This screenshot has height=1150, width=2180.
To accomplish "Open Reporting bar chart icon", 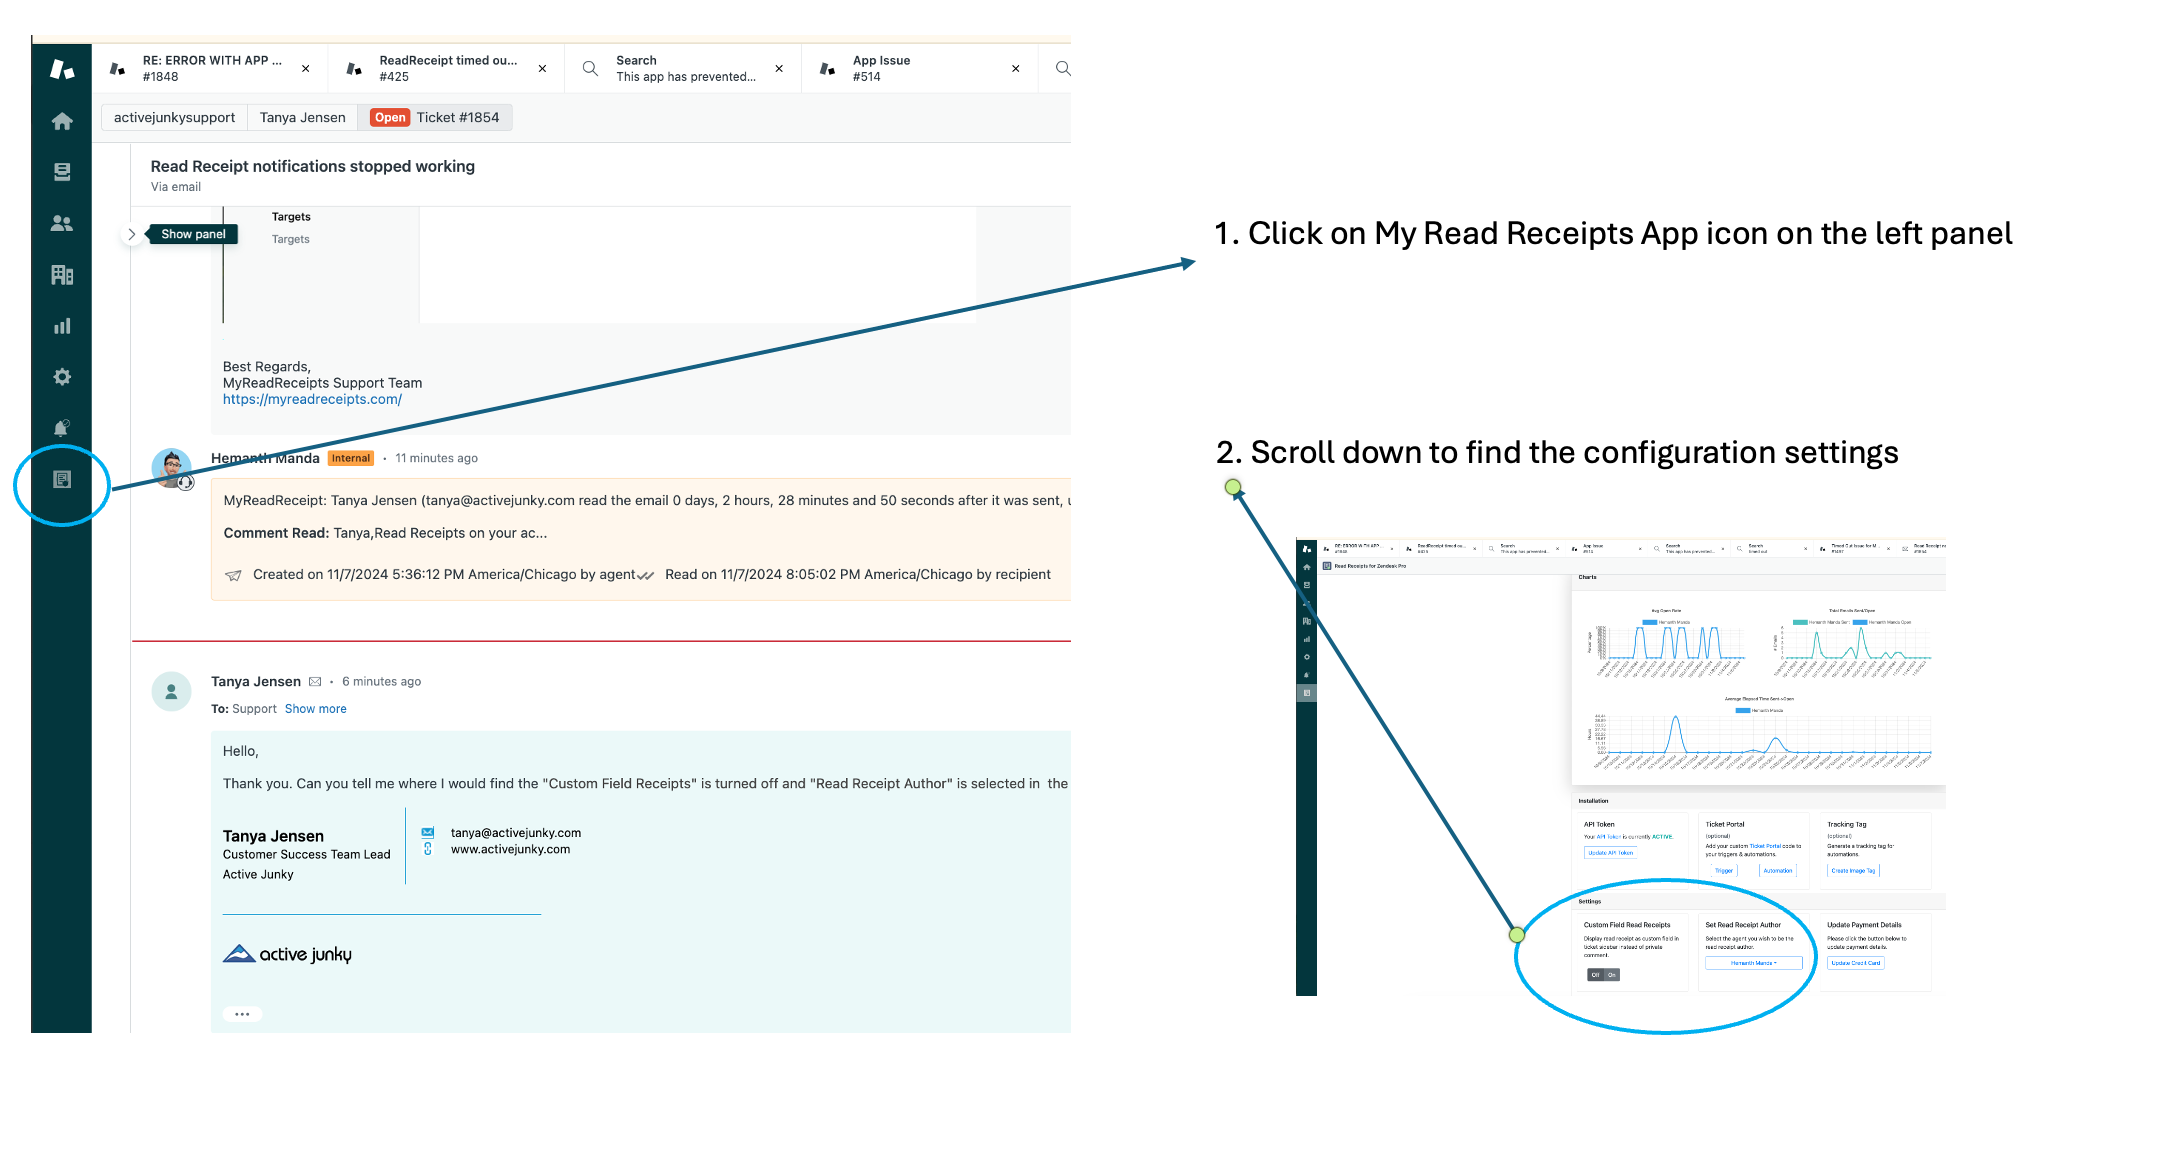I will [x=62, y=326].
